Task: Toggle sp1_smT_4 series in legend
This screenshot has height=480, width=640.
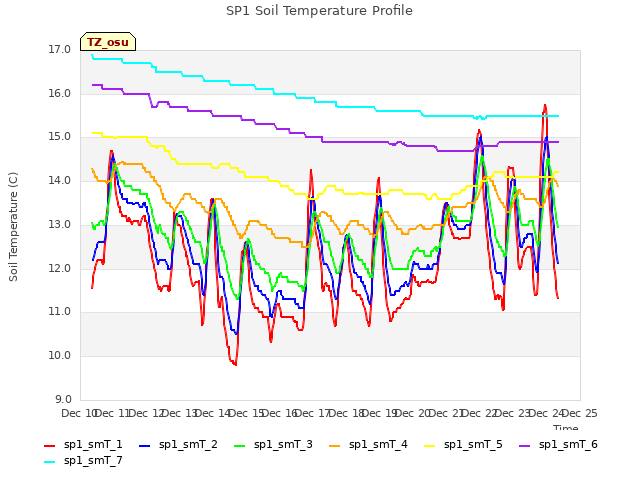Action: click(368, 444)
